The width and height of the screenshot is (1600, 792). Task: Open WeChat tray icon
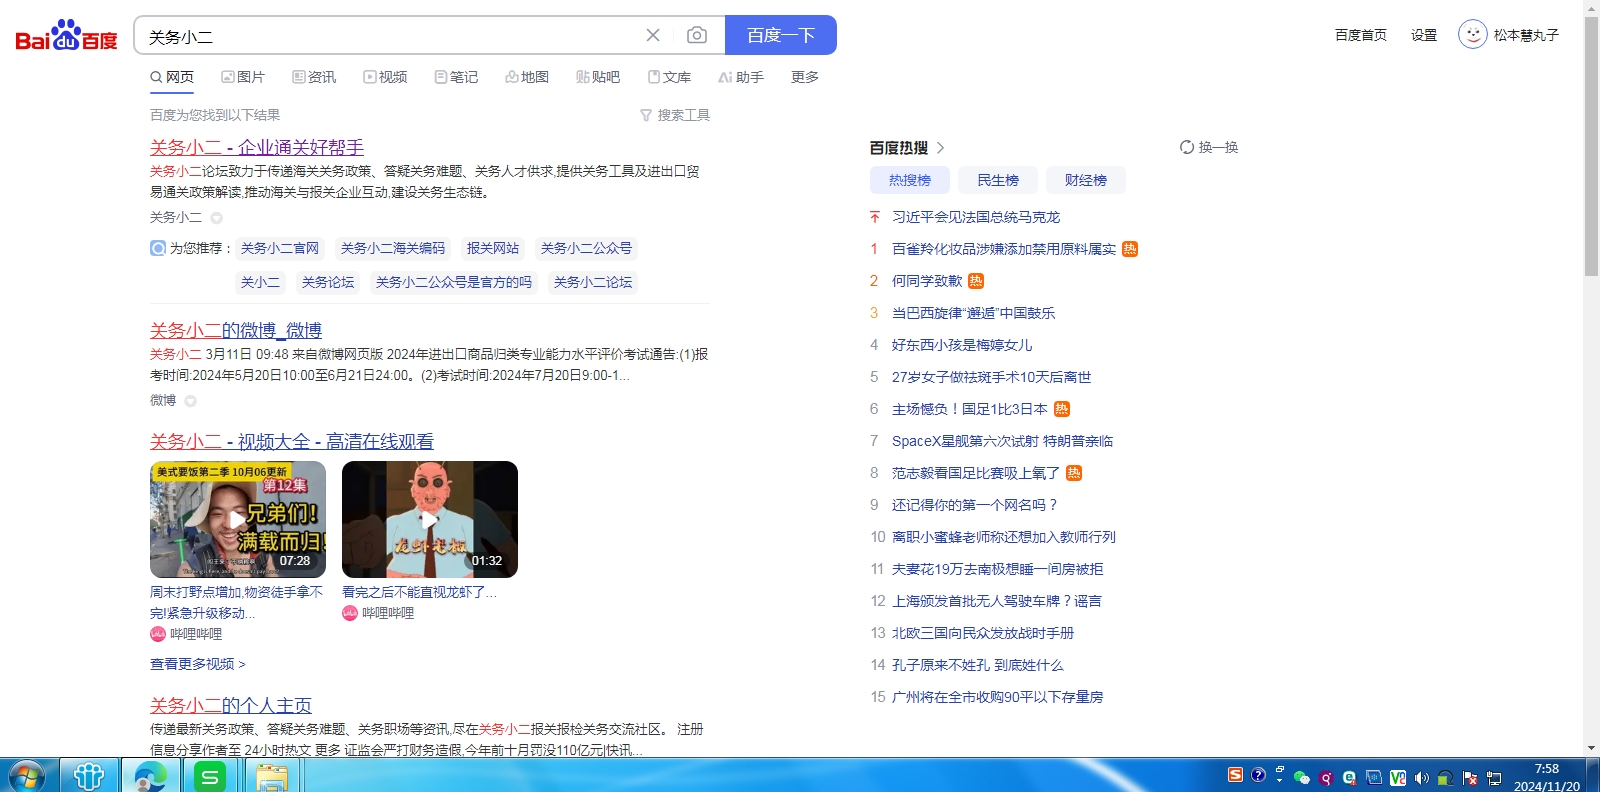coord(1302,777)
